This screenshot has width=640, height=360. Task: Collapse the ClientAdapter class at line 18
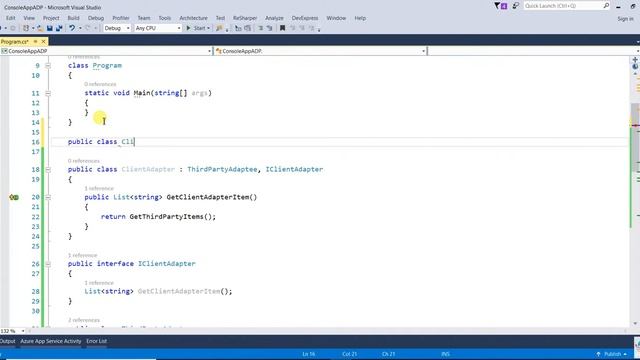[48, 169]
